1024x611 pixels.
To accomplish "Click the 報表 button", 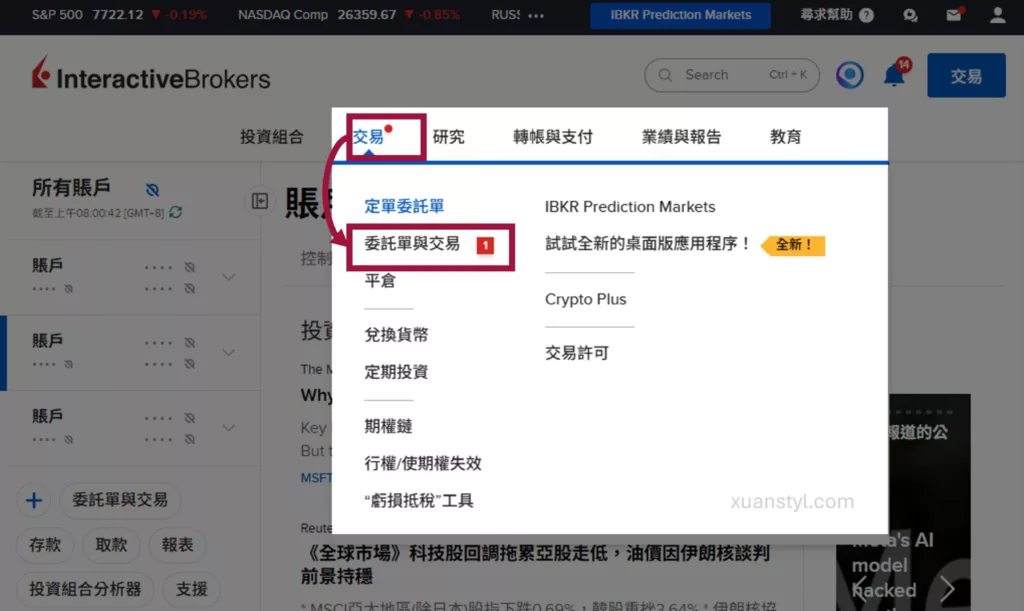I will (x=178, y=544).
